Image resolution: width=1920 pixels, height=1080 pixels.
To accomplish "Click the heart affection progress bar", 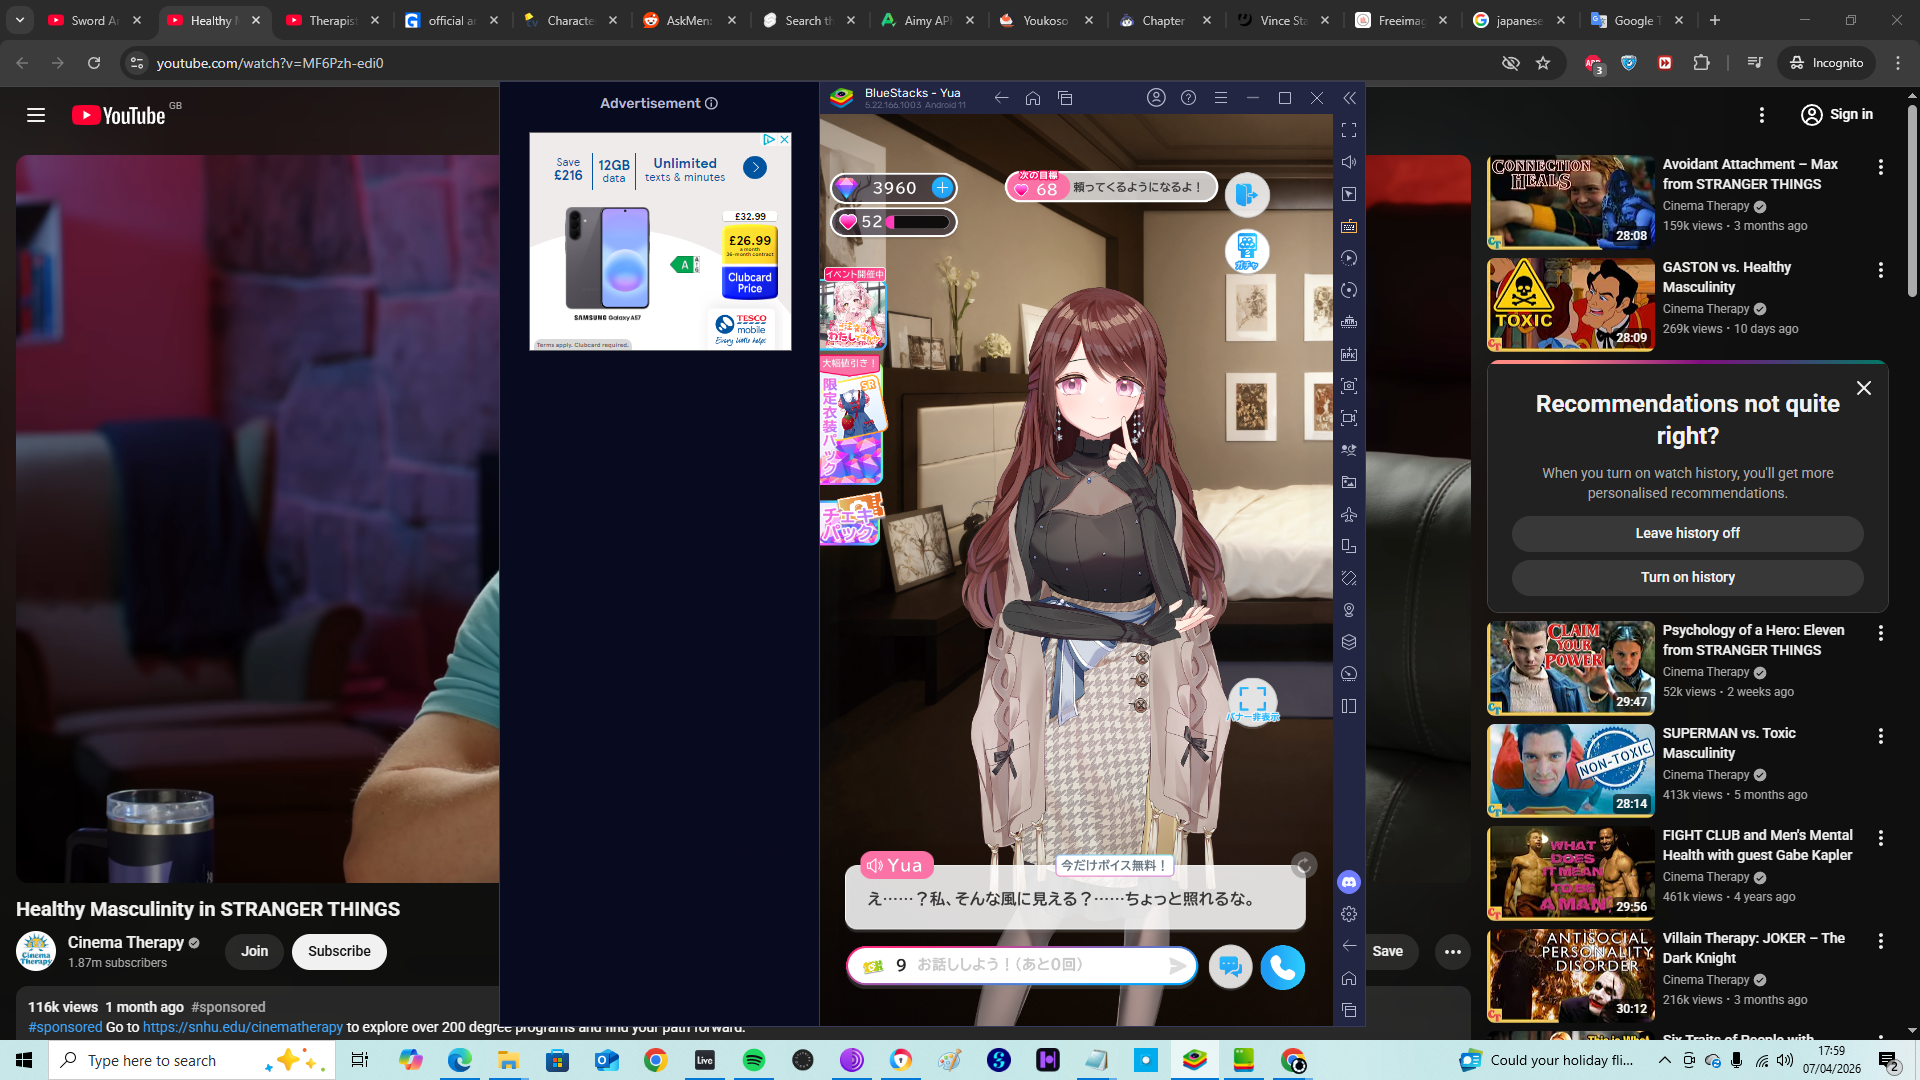I will [893, 222].
